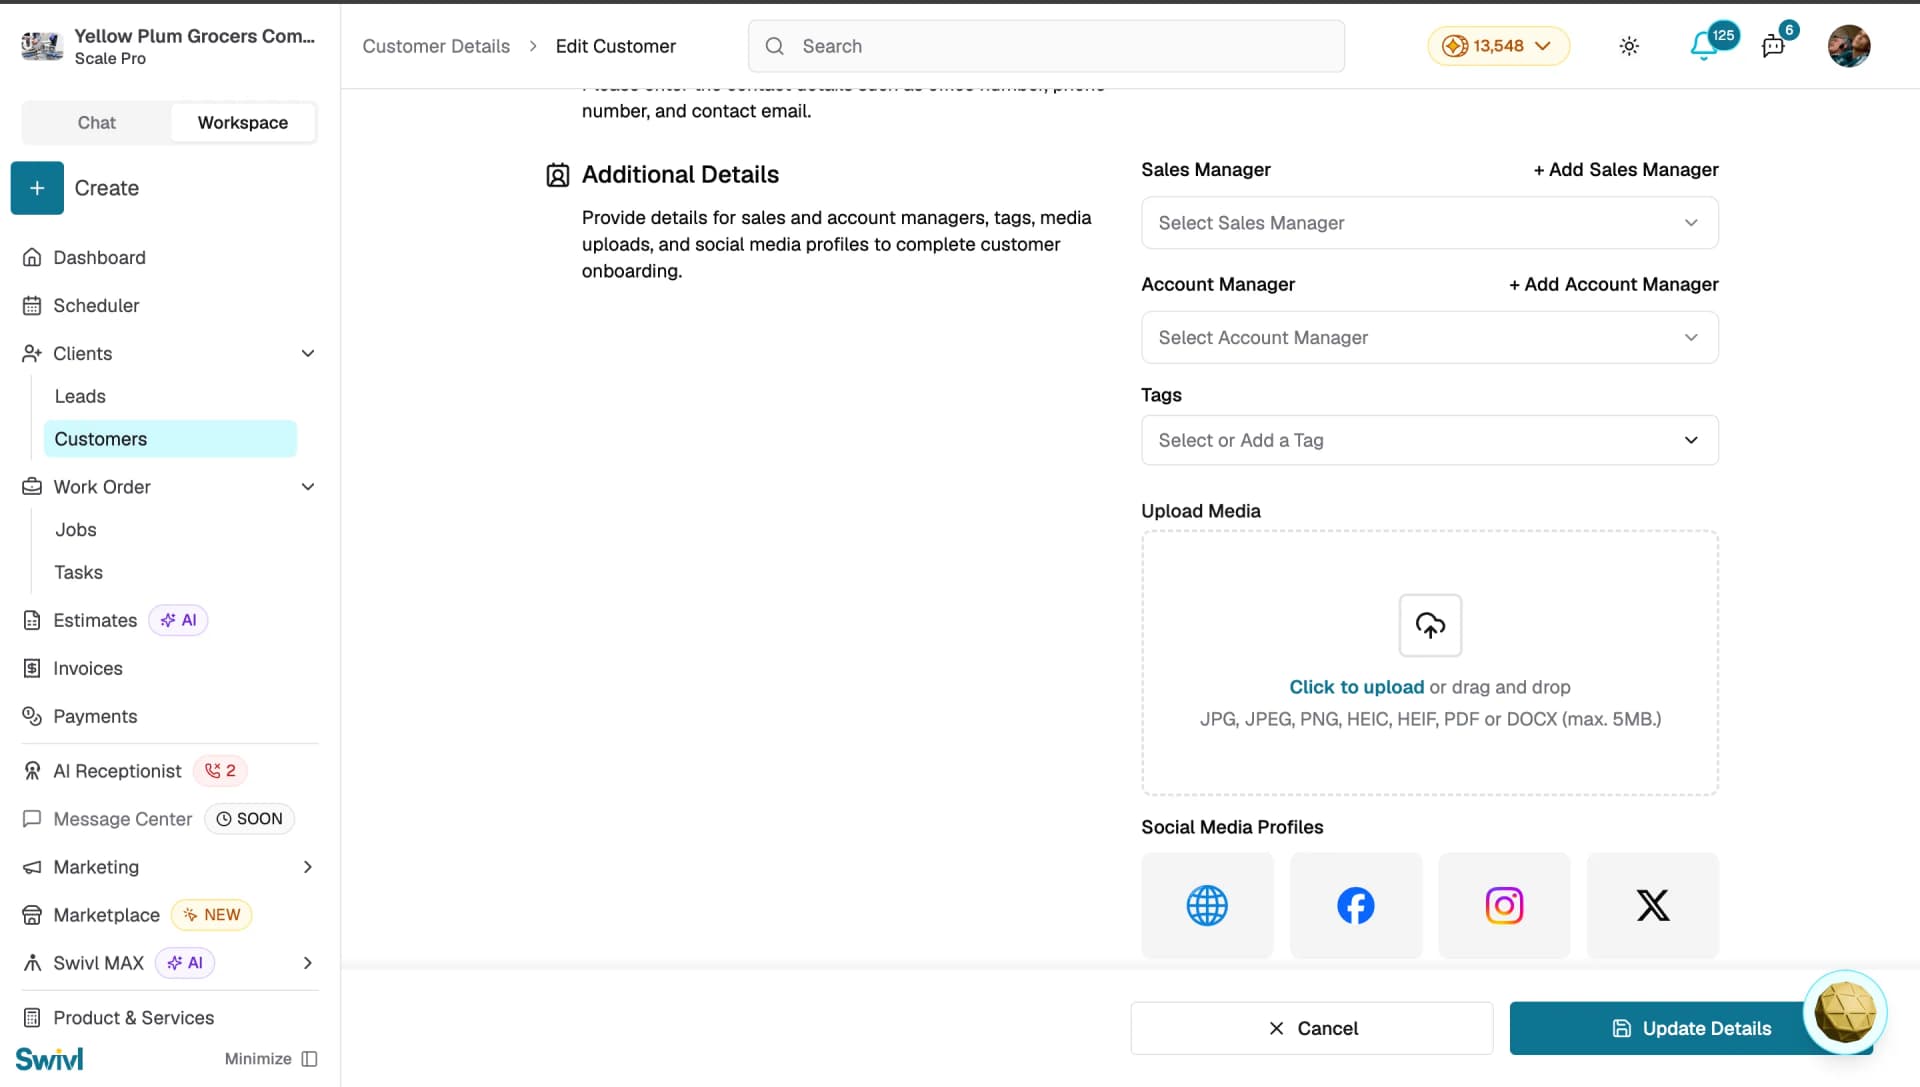Click the Upload Media drop zone
Viewport: 1920px width, 1087px height.
click(x=1429, y=663)
